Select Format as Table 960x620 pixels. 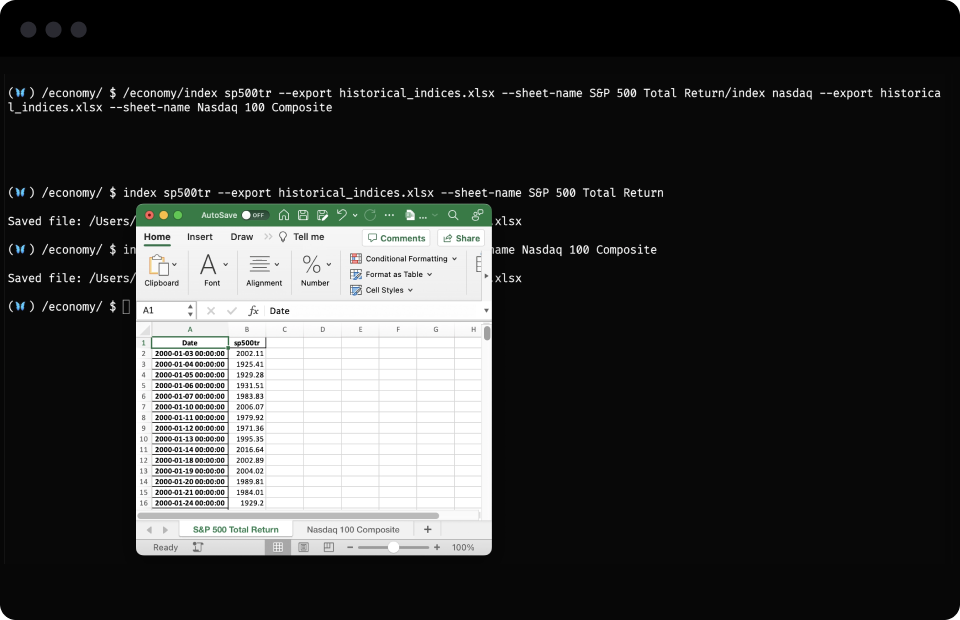point(395,274)
